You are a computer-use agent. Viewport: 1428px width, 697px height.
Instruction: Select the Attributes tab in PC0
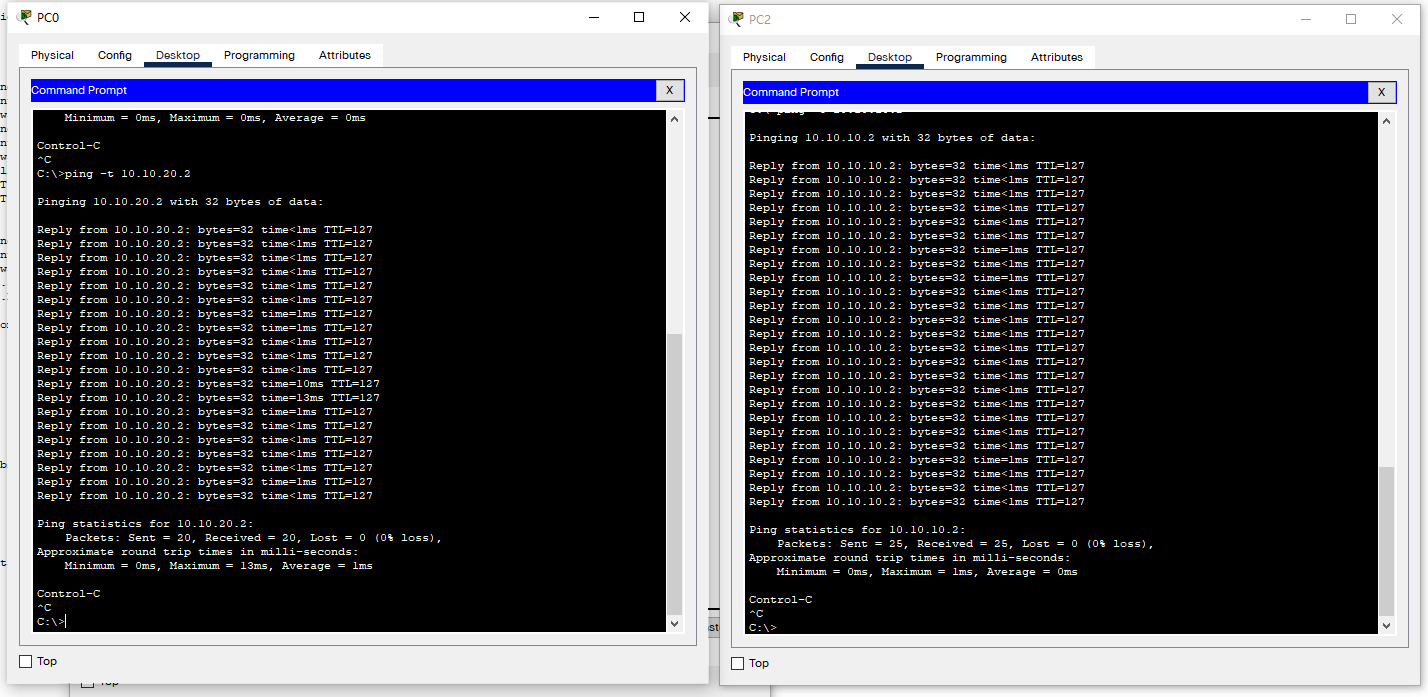click(345, 56)
